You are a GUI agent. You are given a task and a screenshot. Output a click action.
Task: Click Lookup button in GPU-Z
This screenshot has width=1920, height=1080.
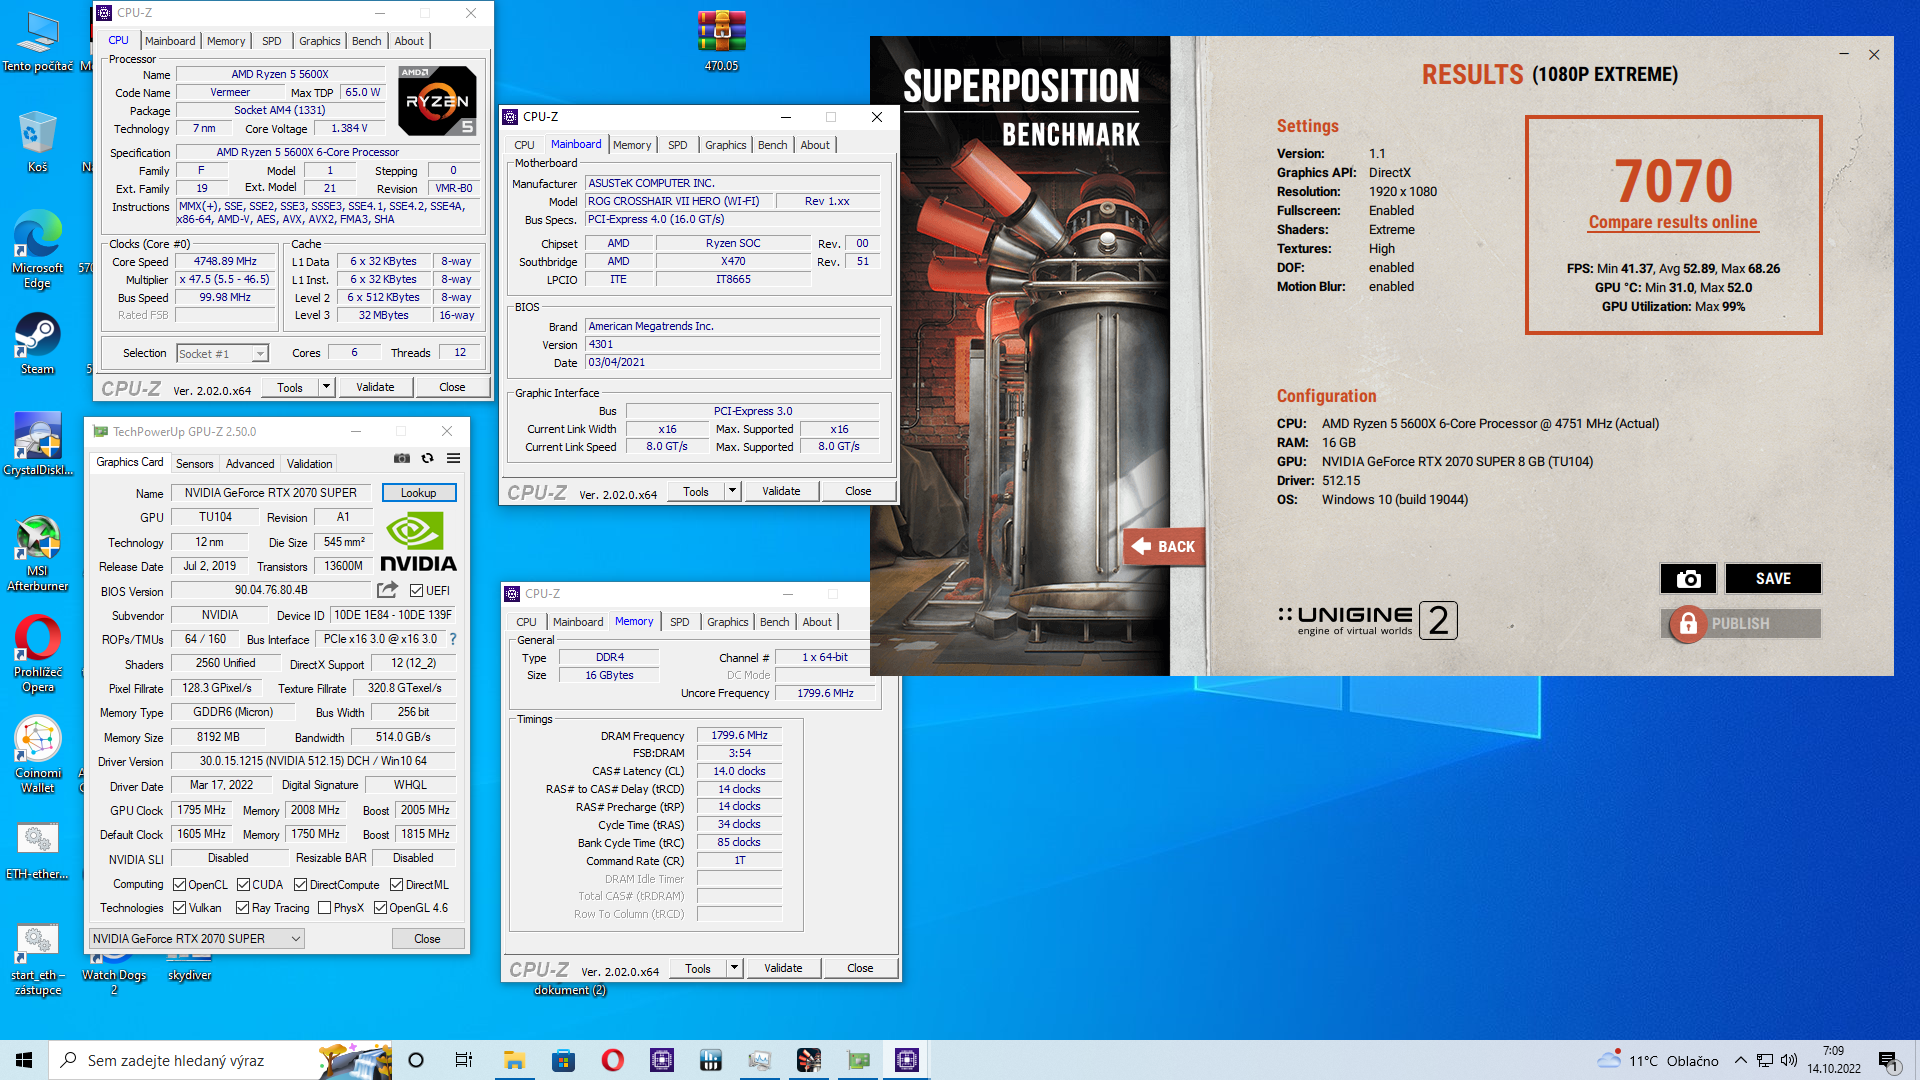(x=418, y=493)
